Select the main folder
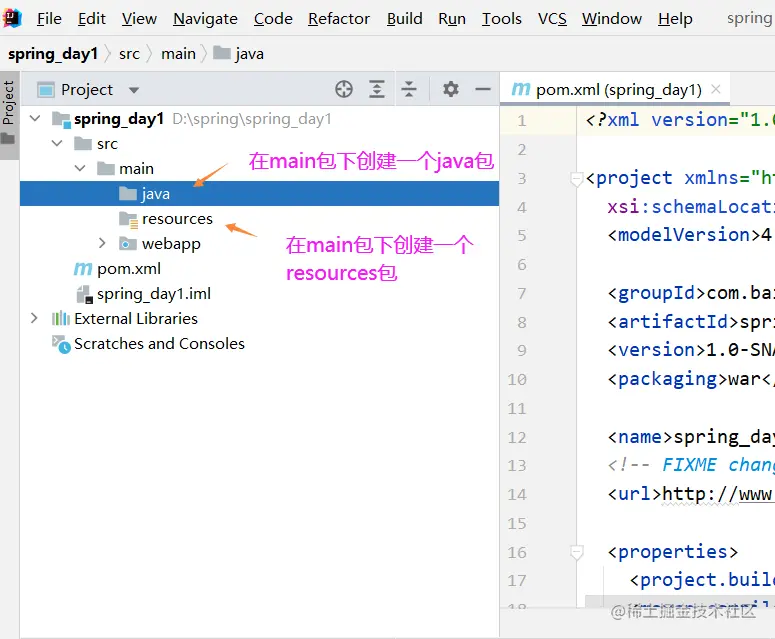 (x=136, y=169)
